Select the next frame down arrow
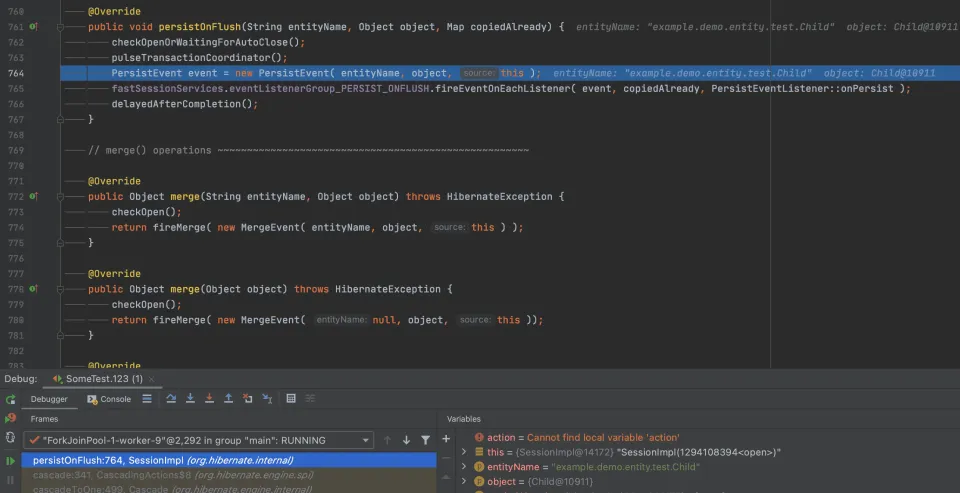The image size is (960, 493). click(x=406, y=440)
